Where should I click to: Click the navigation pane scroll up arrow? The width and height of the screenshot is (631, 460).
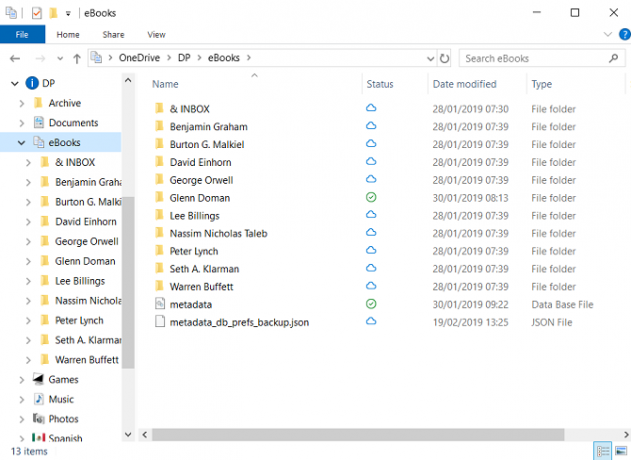[x=128, y=80]
